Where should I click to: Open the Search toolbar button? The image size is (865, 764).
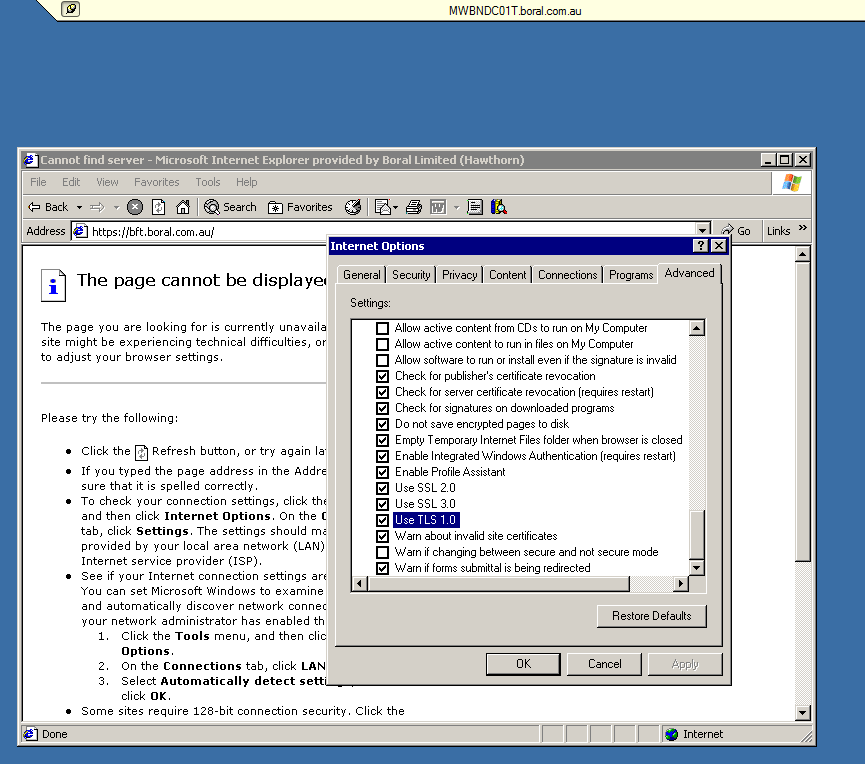[231, 207]
